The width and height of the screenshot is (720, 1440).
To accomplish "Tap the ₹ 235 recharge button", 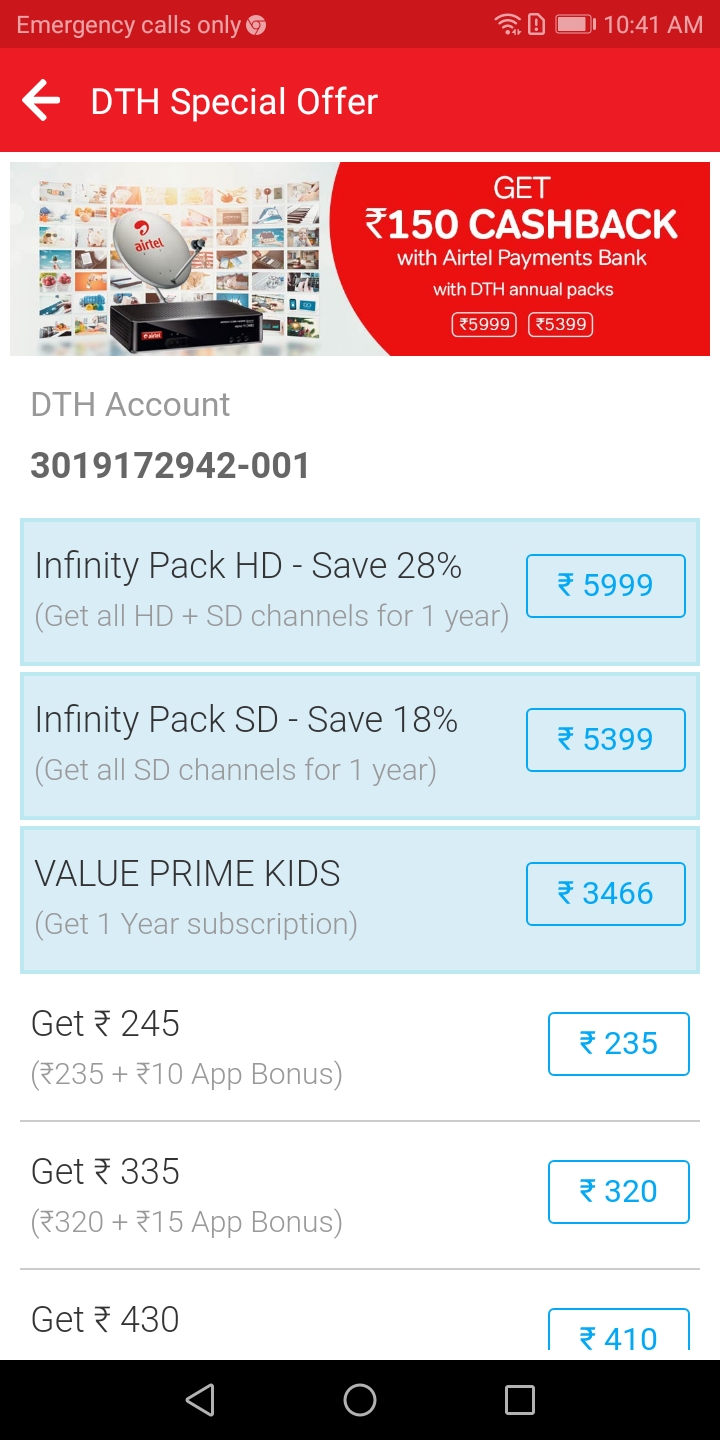I will pyautogui.click(x=618, y=1044).
